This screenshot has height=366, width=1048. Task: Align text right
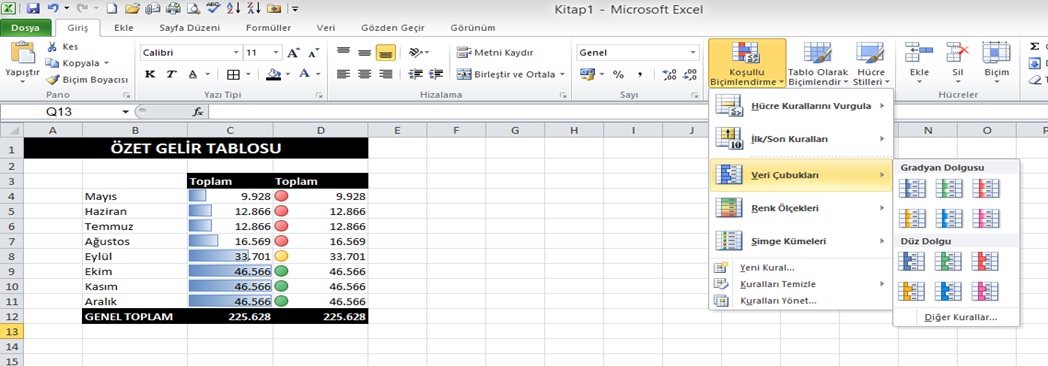pyautogui.click(x=385, y=74)
